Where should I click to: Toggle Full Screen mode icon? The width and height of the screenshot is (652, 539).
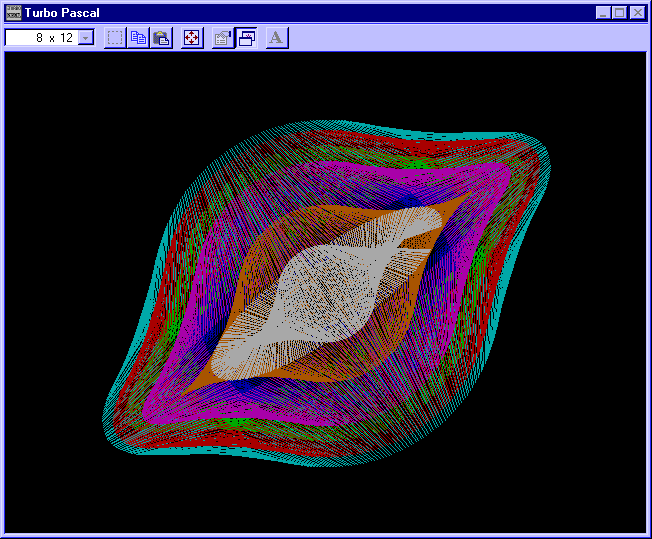pyautogui.click(x=192, y=38)
